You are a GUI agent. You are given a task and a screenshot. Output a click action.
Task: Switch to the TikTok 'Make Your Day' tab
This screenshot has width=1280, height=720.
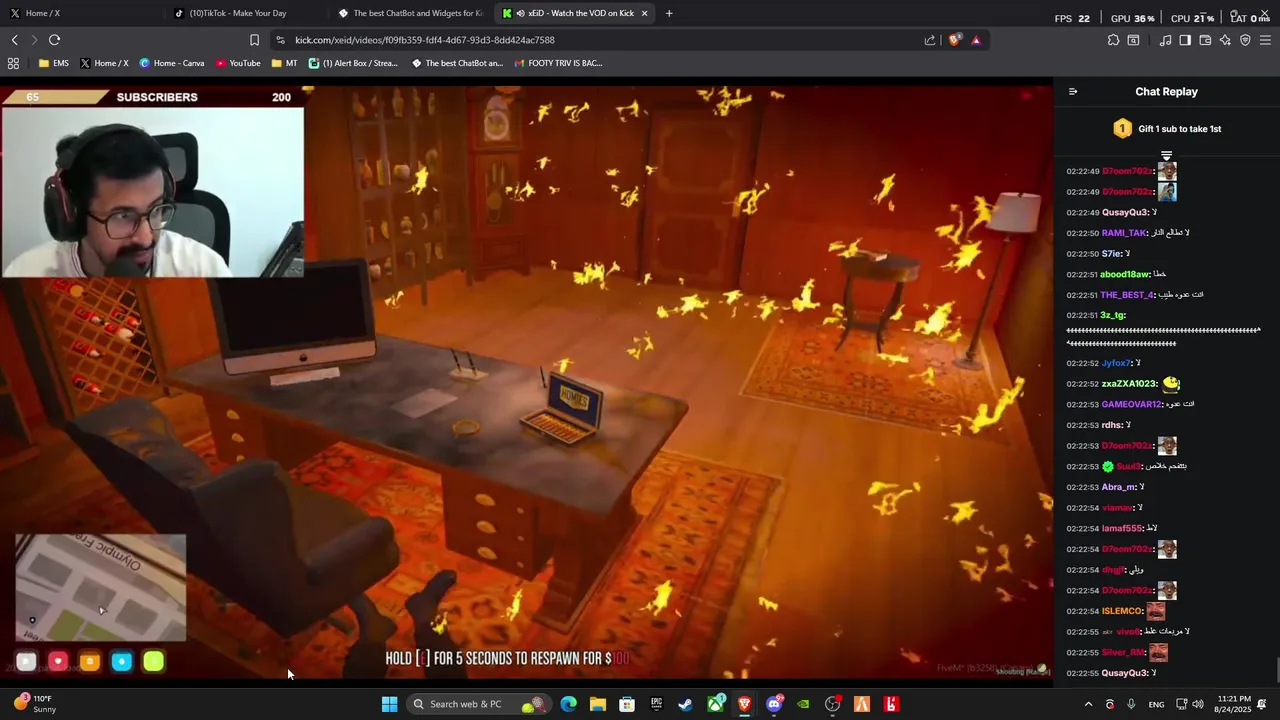click(x=245, y=13)
